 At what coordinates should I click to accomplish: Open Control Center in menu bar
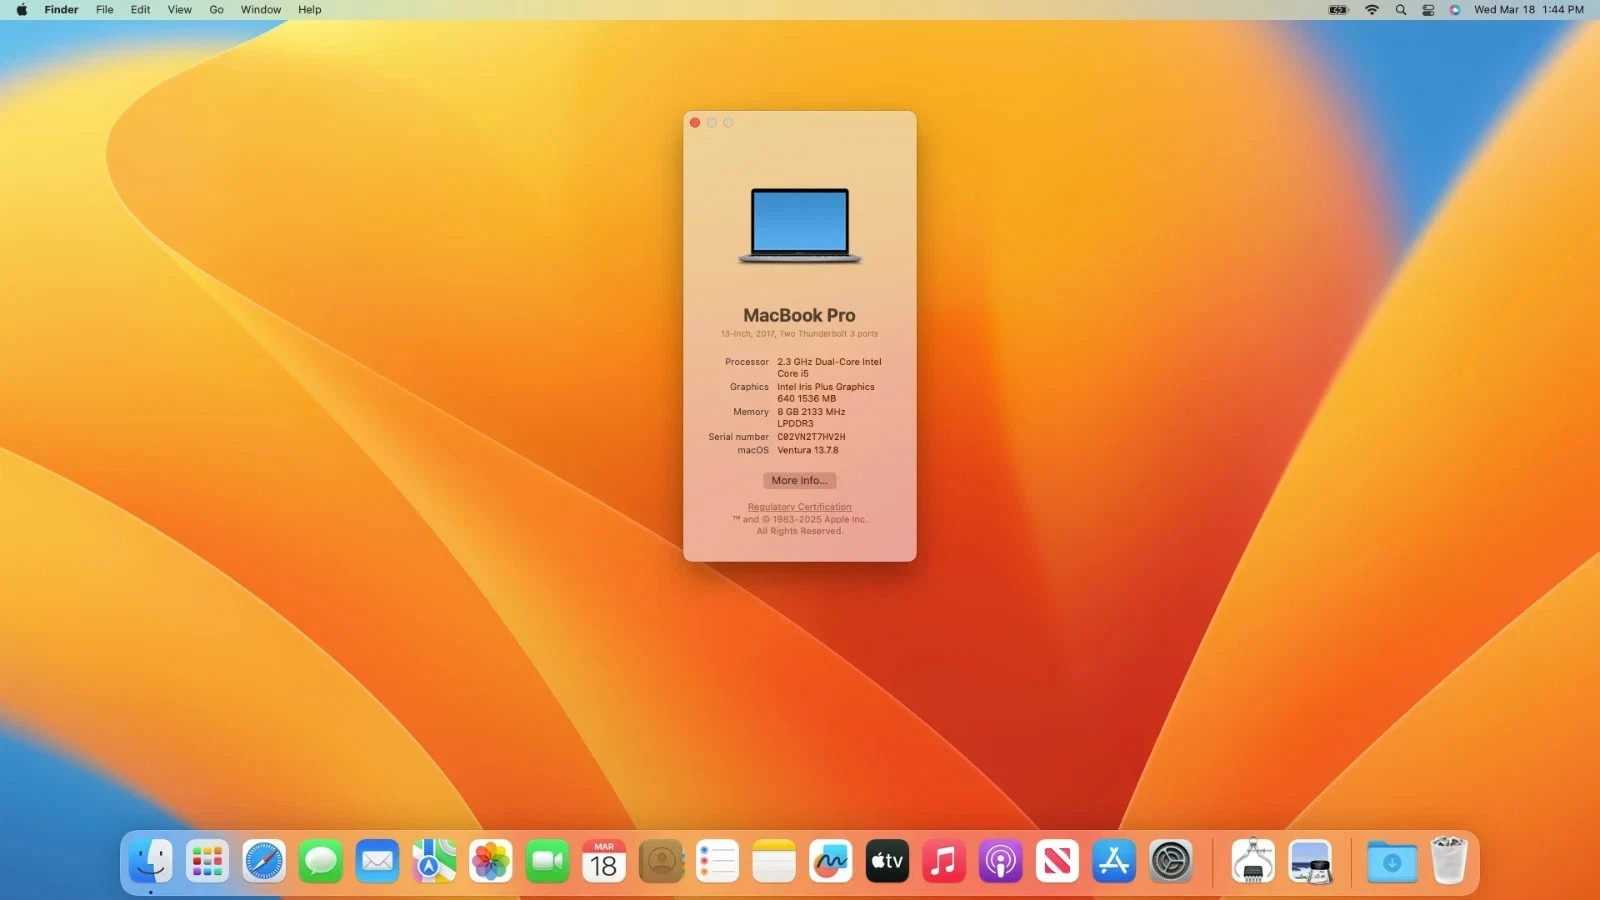1429,10
